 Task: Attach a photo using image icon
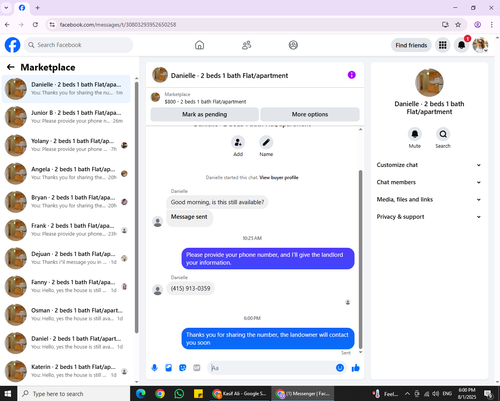pos(169,368)
